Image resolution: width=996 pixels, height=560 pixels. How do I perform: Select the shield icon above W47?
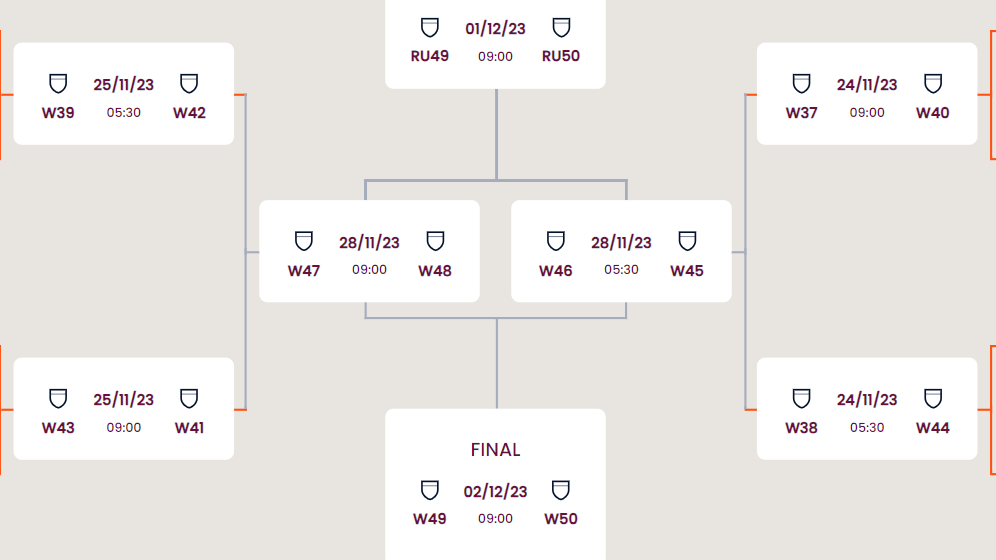[x=304, y=241]
